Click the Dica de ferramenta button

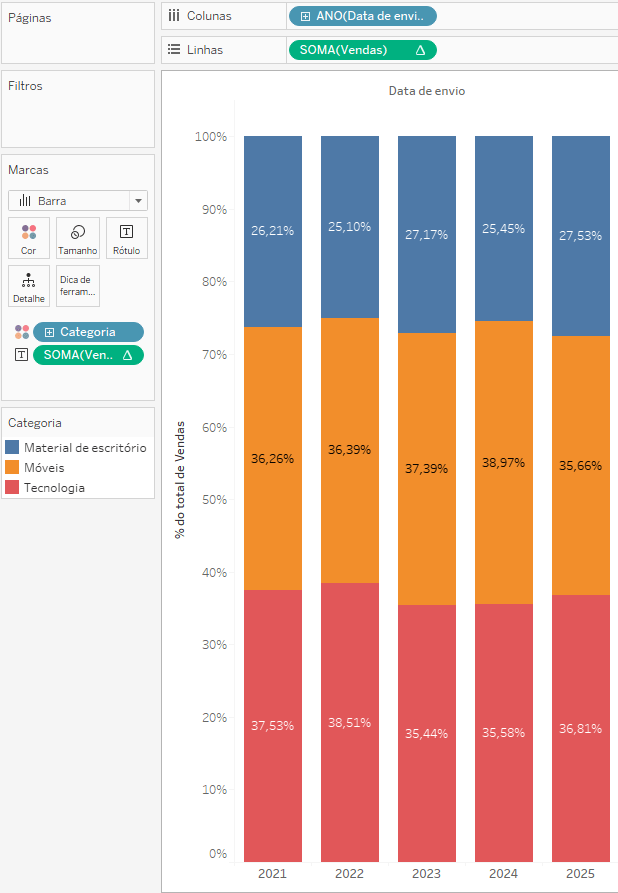[x=78, y=286]
